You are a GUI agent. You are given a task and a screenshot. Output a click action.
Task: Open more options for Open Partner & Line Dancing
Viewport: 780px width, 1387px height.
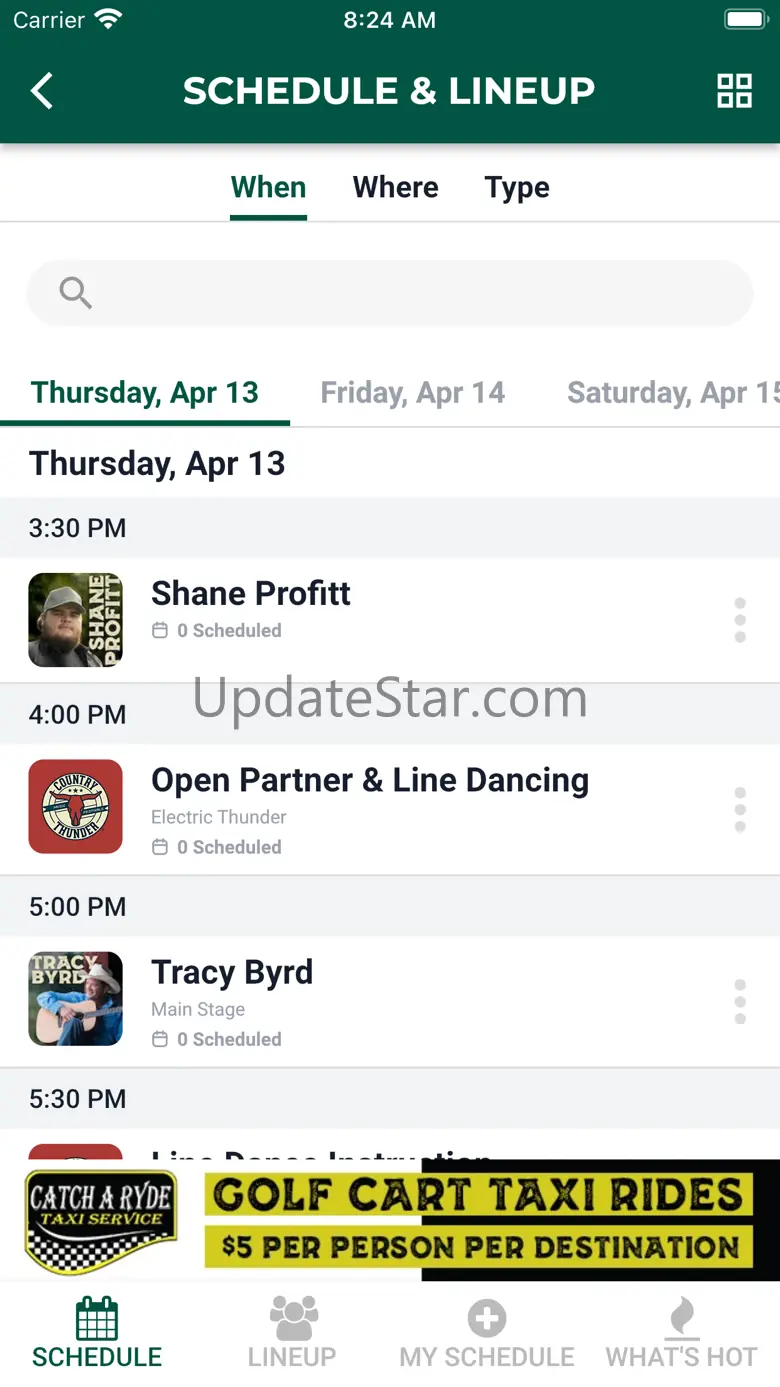pos(740,809)
